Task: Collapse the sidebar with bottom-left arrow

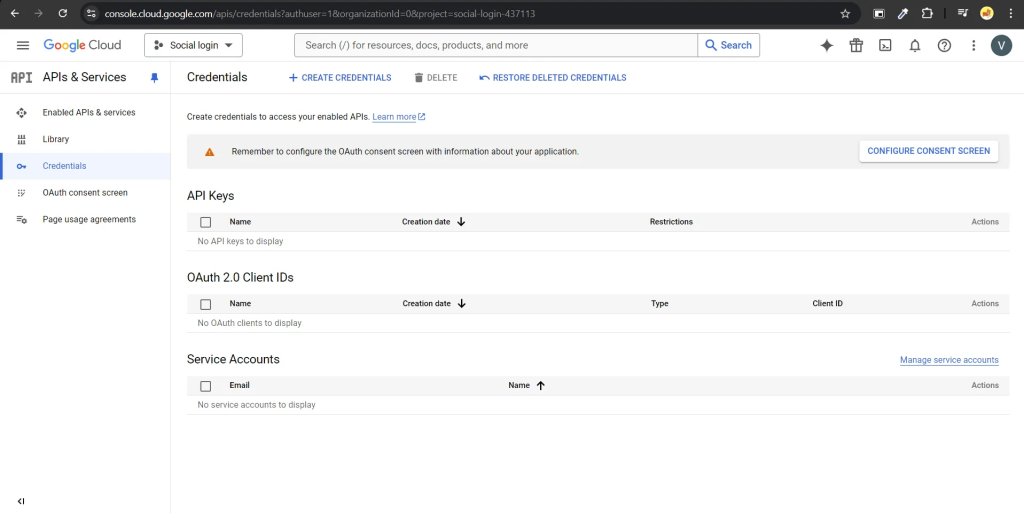Action: (21, 501)
